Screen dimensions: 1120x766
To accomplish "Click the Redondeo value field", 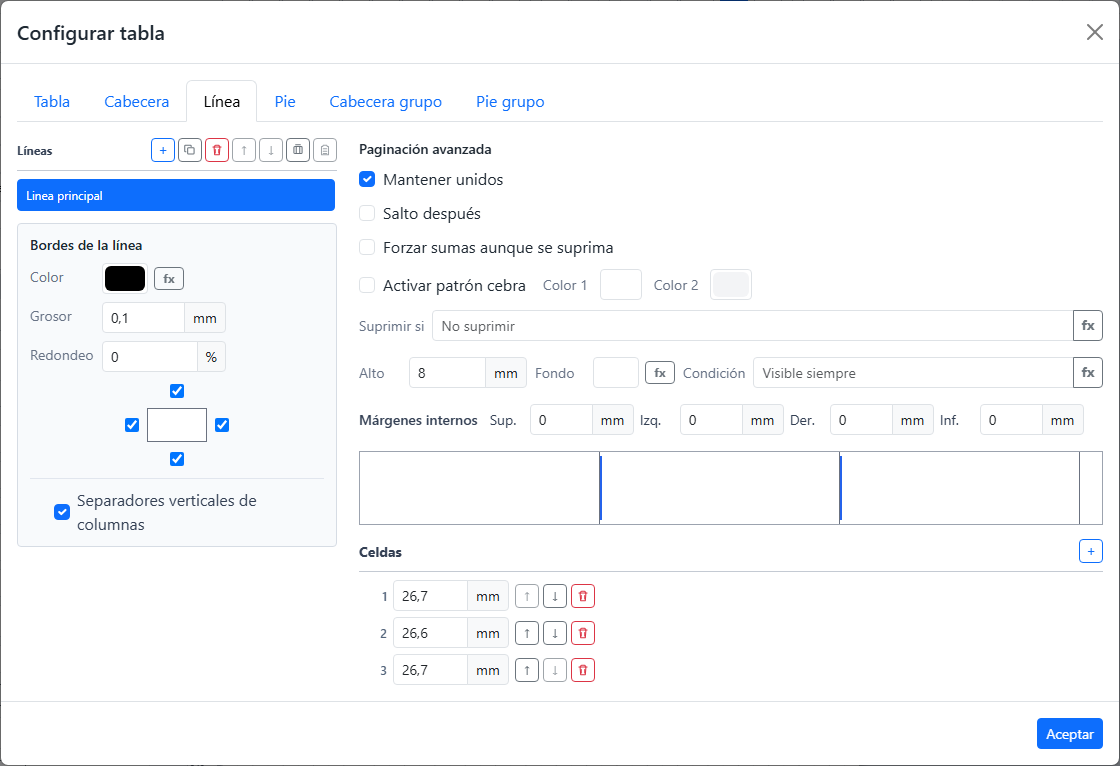I will (150, 357).
